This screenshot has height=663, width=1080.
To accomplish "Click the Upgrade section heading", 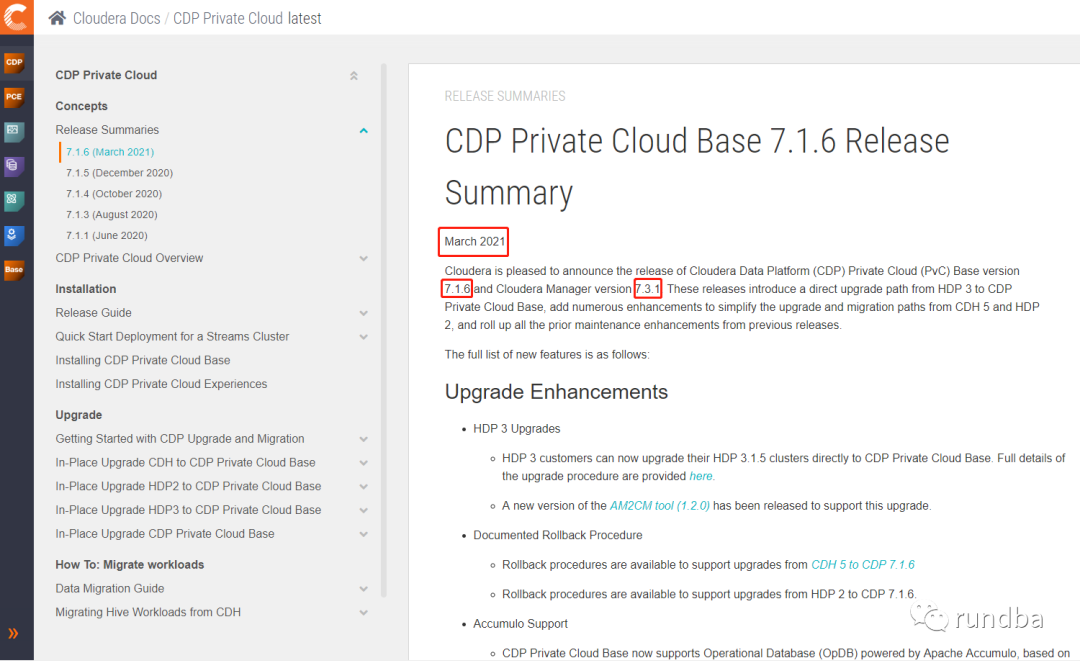I will (79, 415).
